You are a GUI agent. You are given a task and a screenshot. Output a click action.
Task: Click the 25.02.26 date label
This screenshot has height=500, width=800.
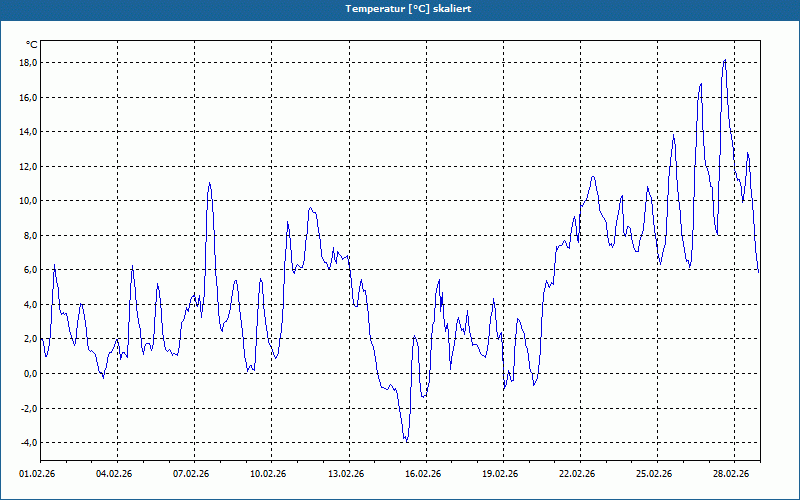[x=654, y=474]
